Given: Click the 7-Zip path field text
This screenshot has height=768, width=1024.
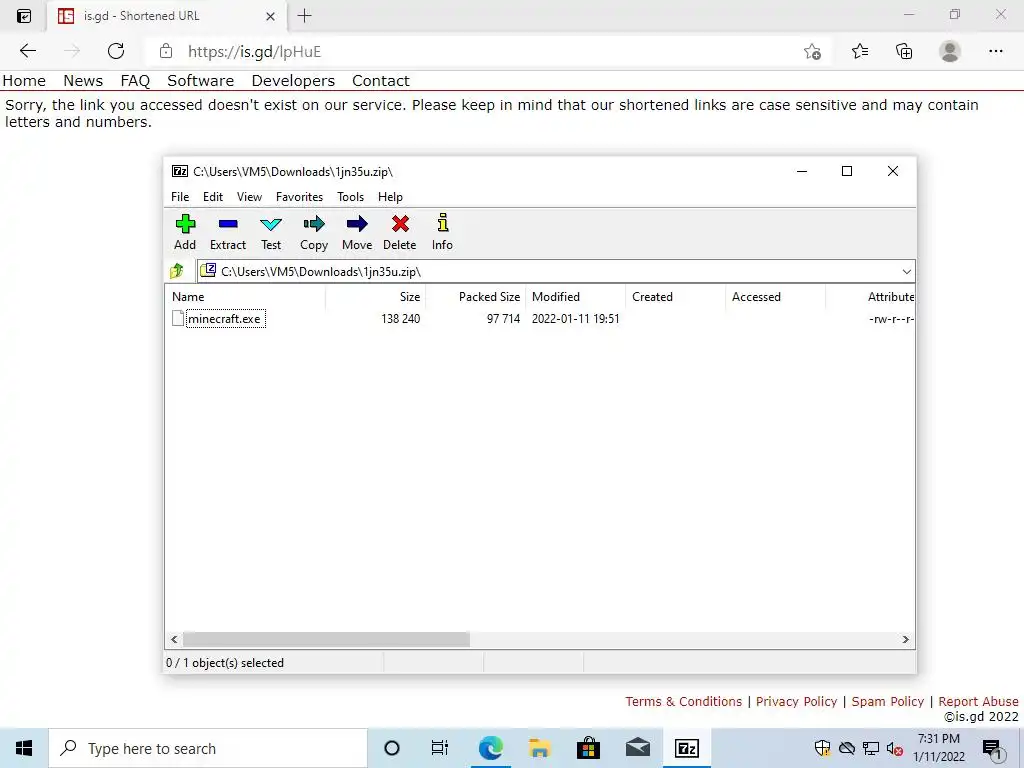Looking at the screenshot, I should coord(321,272).
